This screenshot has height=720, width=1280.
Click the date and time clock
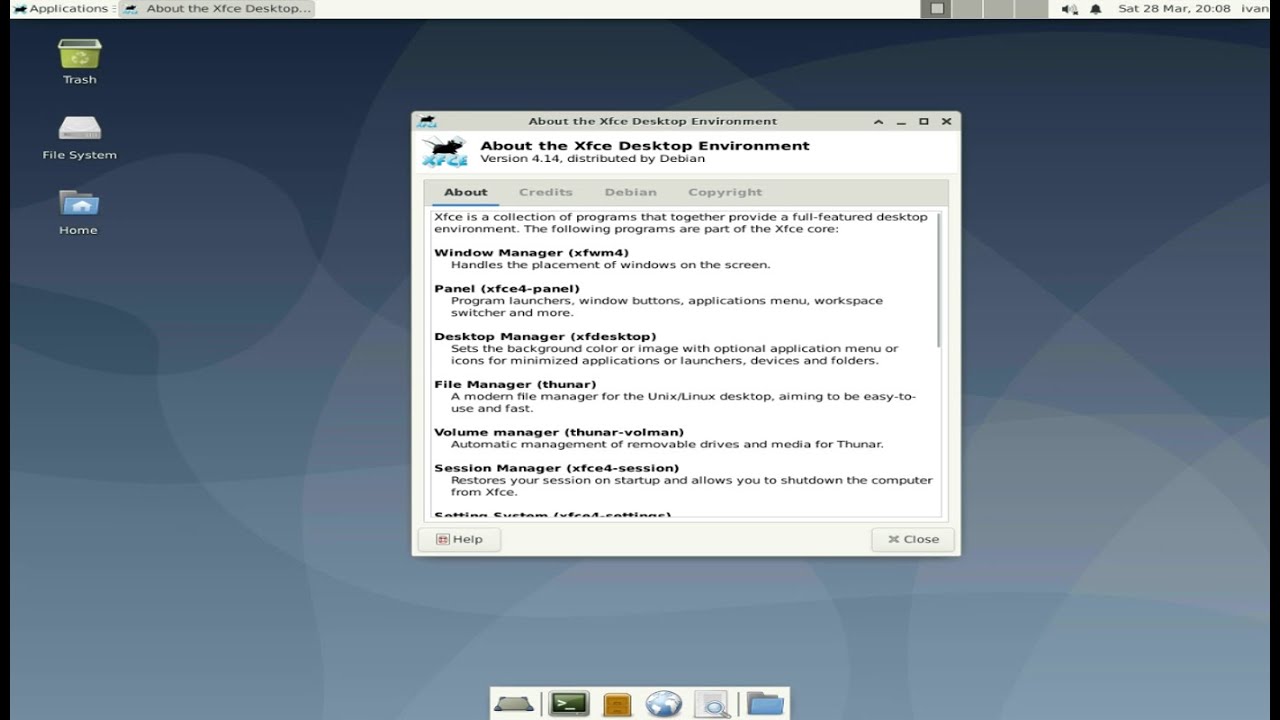(x=1174, y=9)
